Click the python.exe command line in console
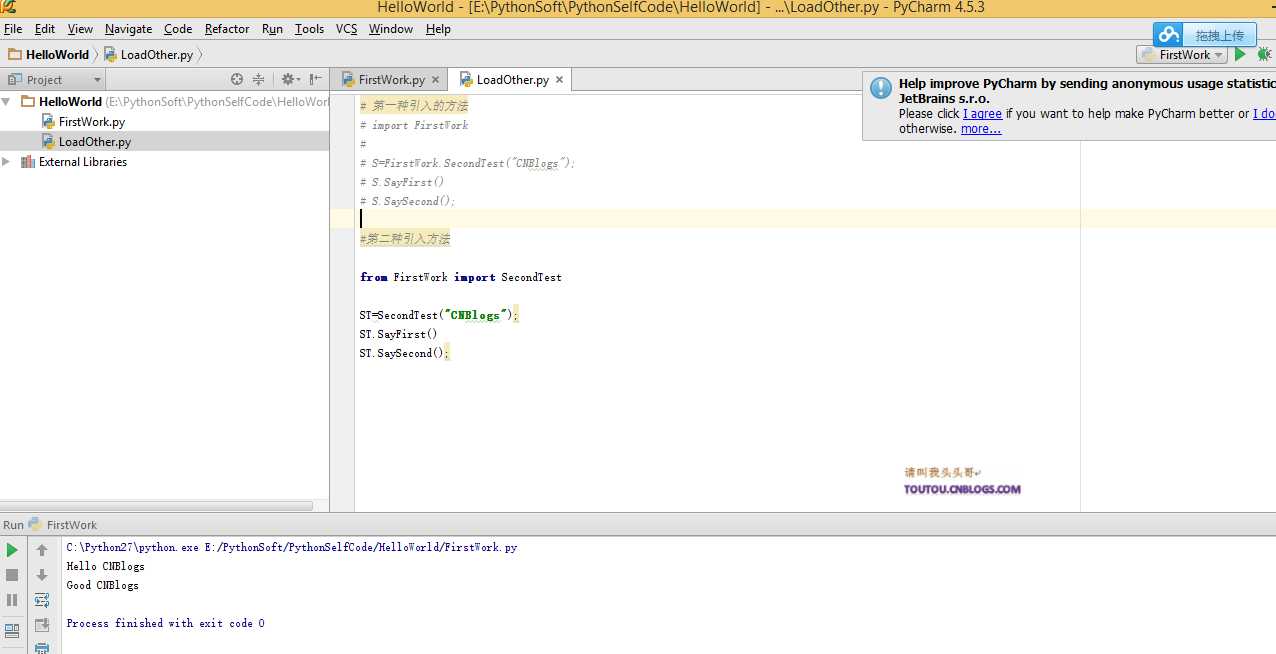The width and height of the screenshot is (1276, 654). (x=292, y=547)
